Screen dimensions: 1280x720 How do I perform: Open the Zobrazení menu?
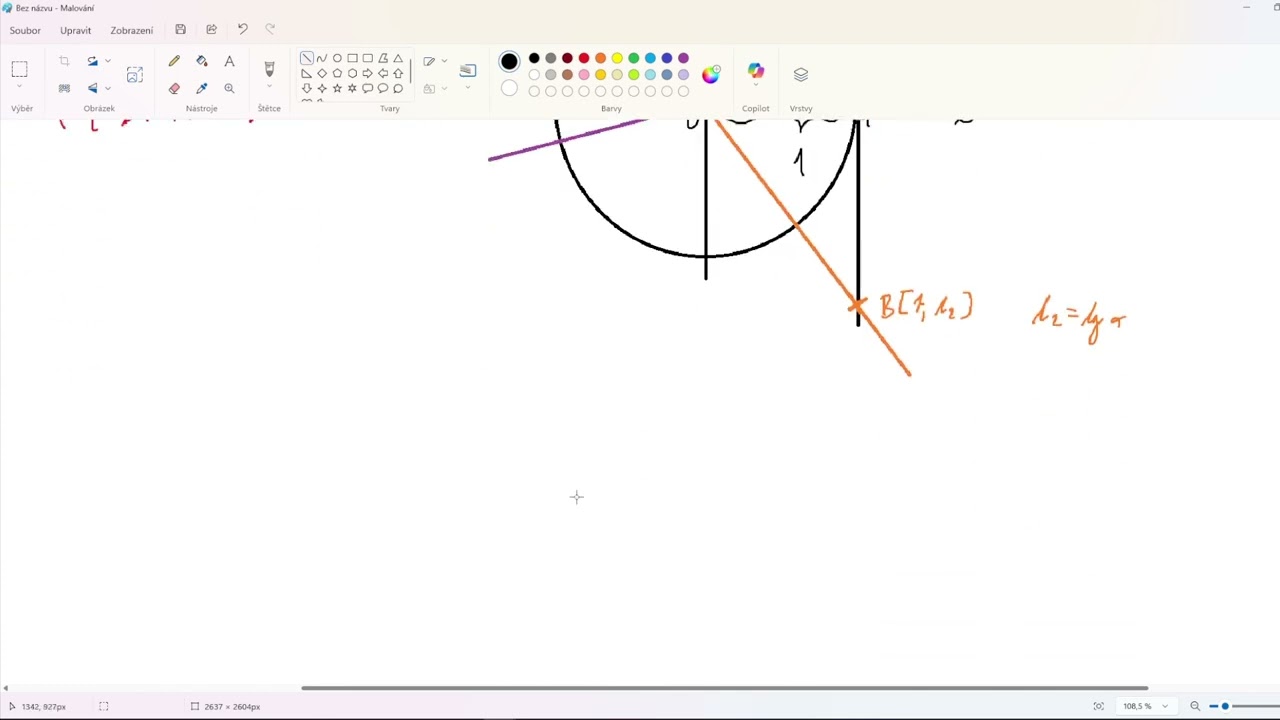131,30
